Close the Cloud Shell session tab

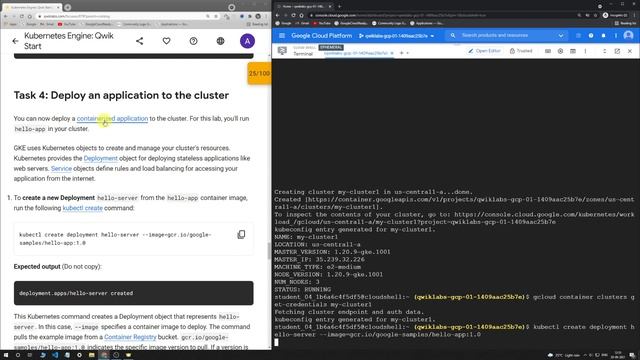pyautogui.click(x=392, y=53)
